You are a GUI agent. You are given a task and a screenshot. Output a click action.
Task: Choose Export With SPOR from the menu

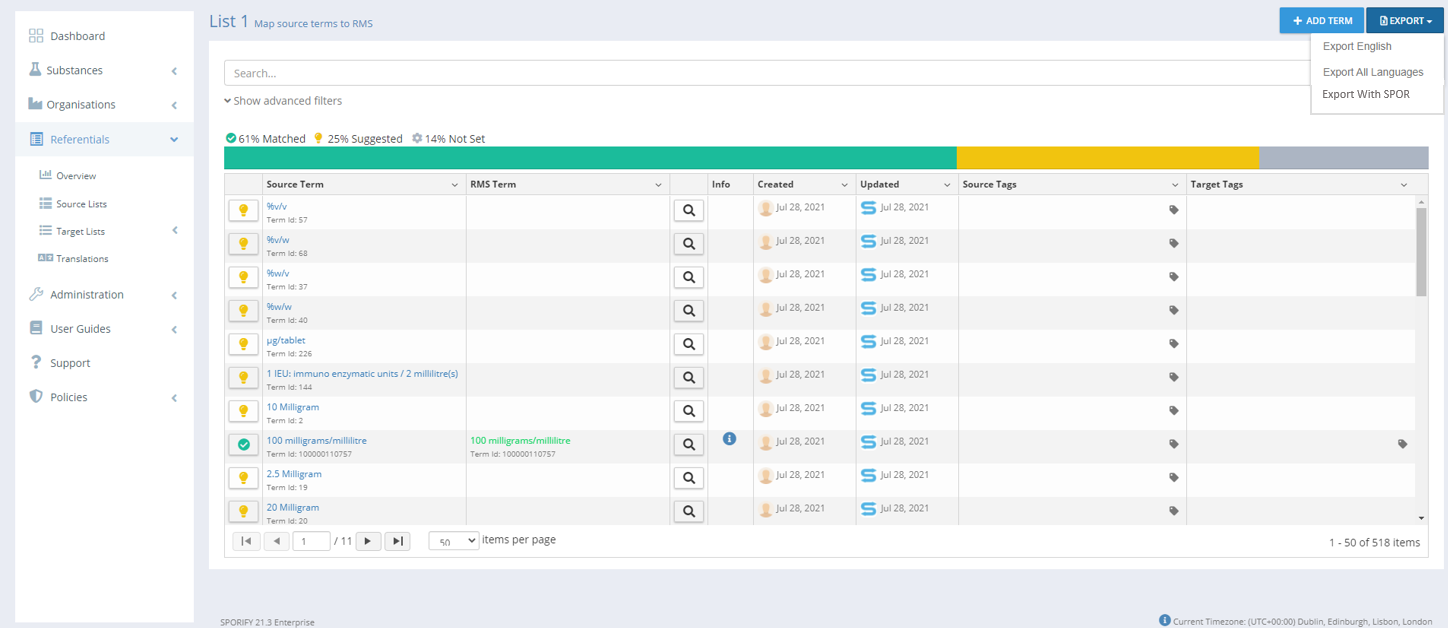point(1365,95)
